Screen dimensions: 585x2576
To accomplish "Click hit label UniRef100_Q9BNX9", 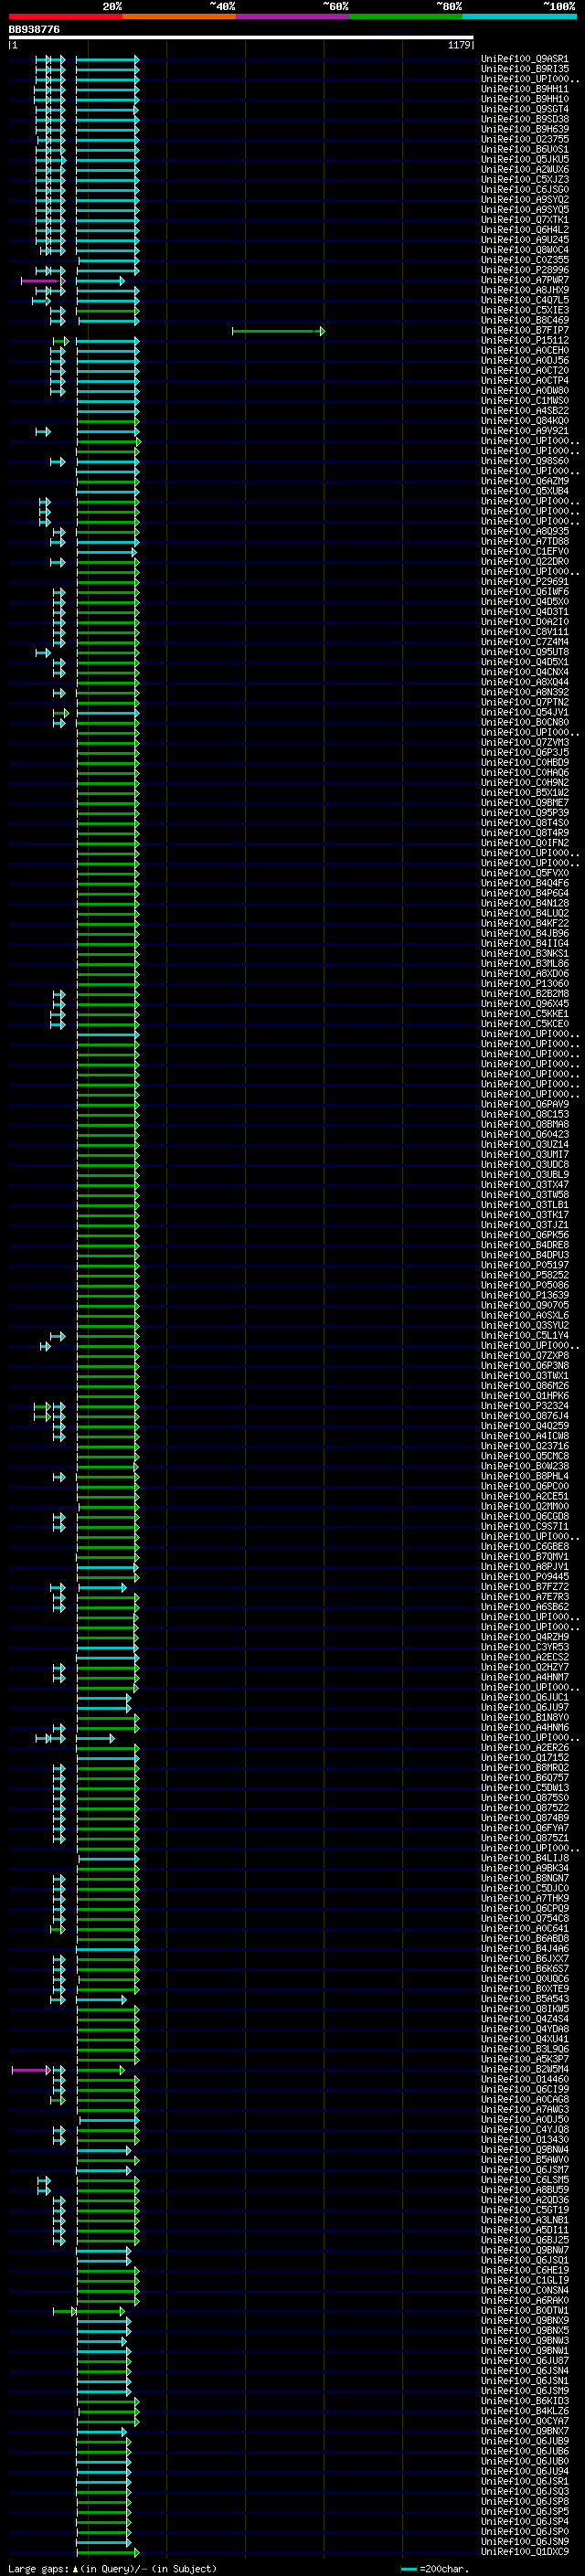I will [x=525, y=2321].
